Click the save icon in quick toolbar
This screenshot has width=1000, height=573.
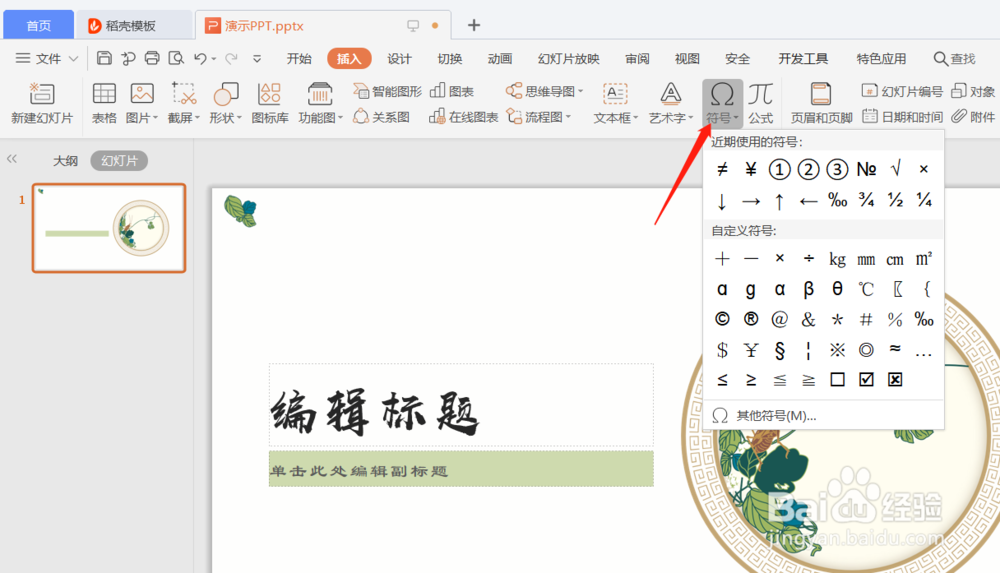click(x=104, y=58)
